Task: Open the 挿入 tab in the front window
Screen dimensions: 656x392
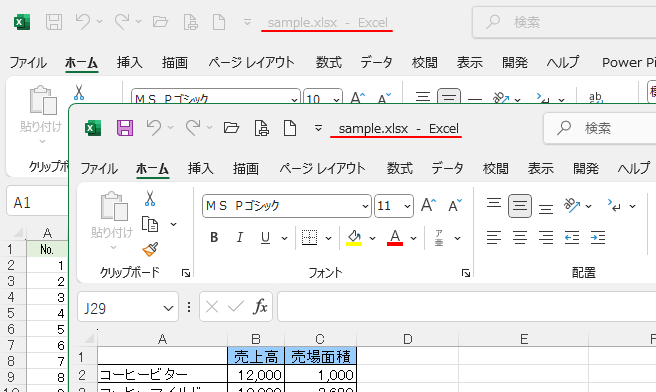Action: tap(201, 169)
